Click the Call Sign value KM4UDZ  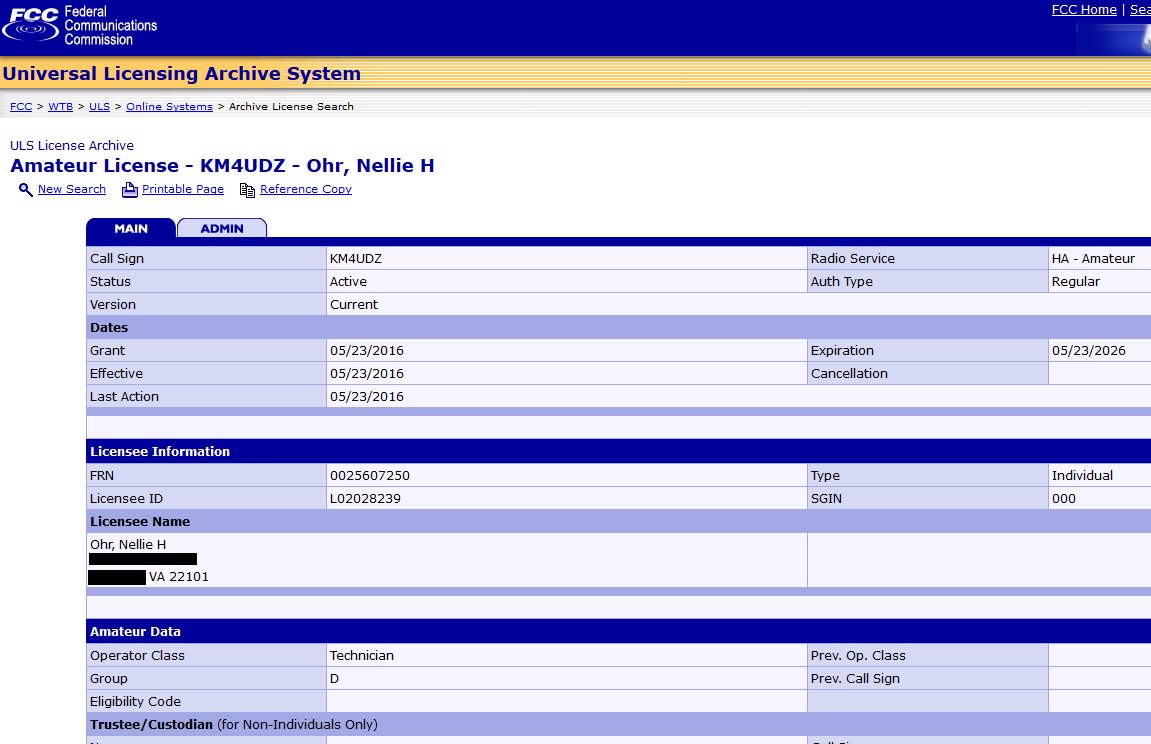(x=356, y=258)
